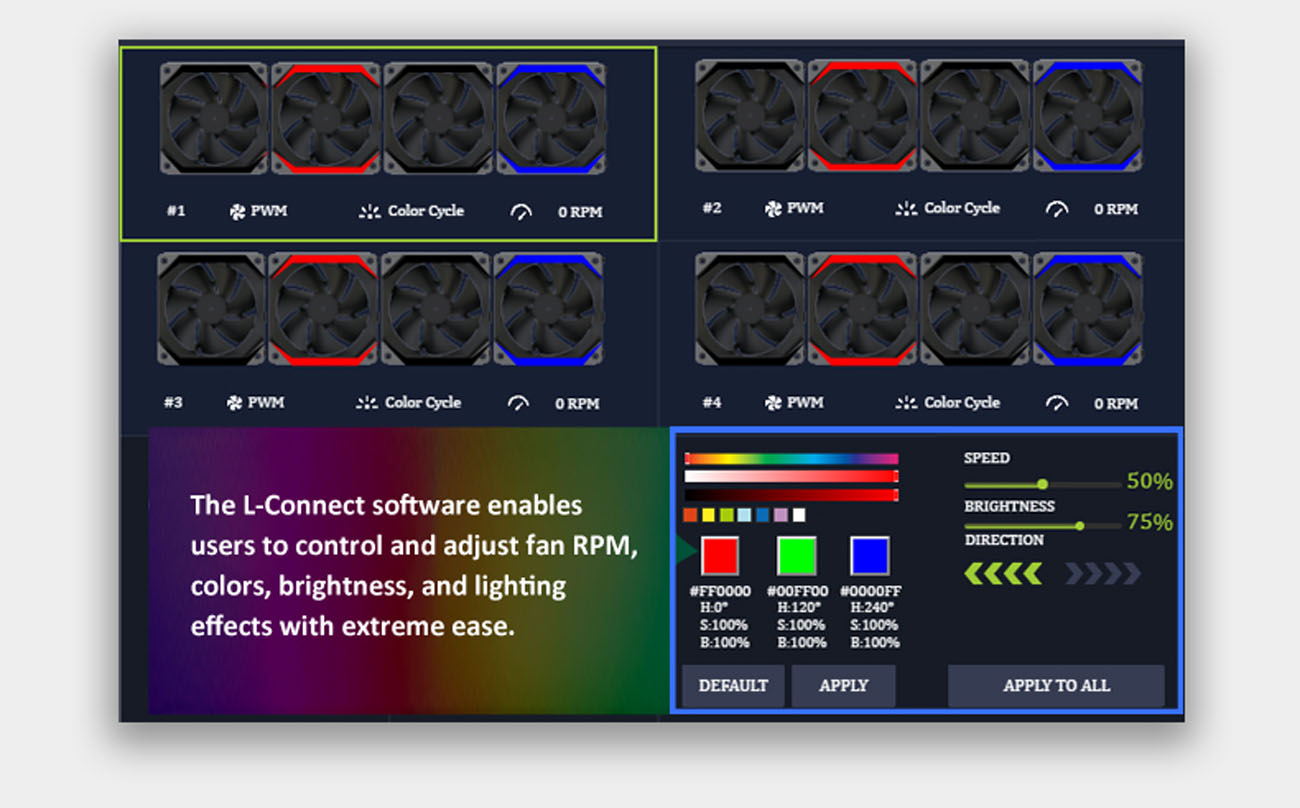
Task: Pick the small orange preset swatch
Action: click(x=690, y=515)
